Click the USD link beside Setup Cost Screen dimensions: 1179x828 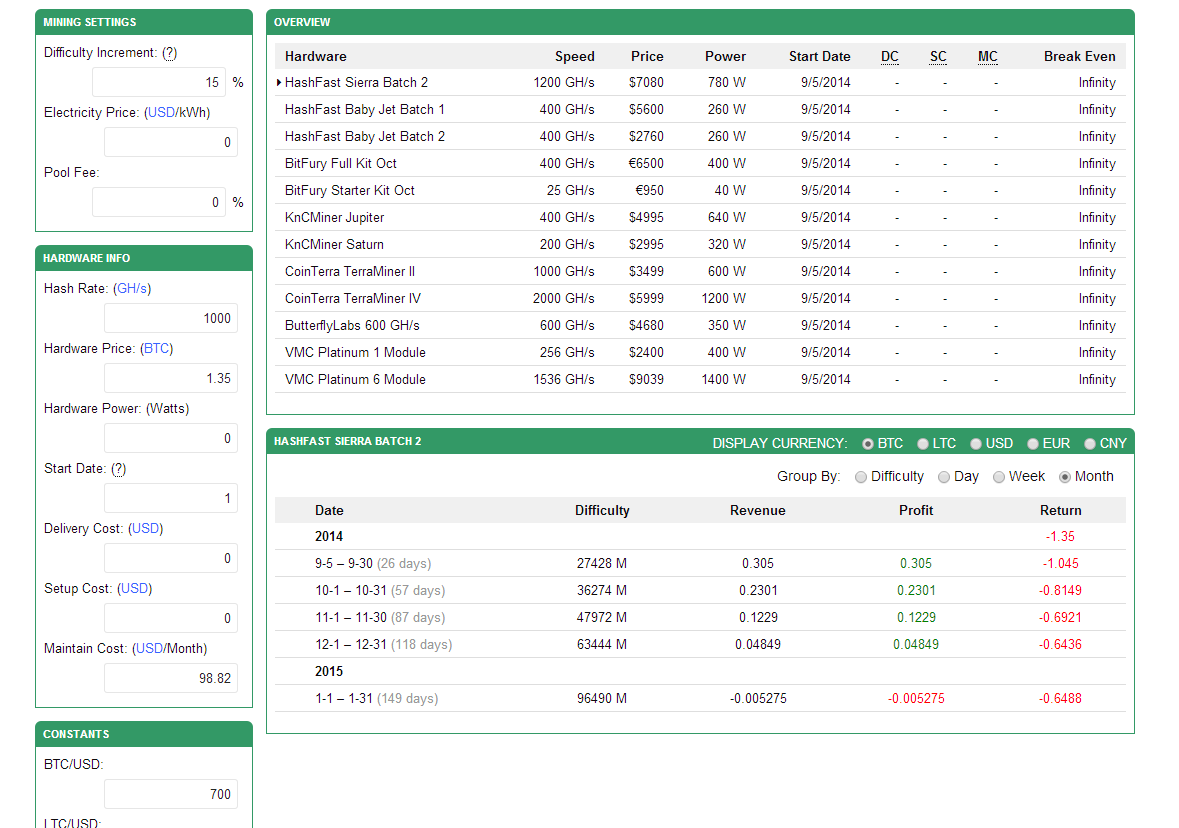click(135, 589)
